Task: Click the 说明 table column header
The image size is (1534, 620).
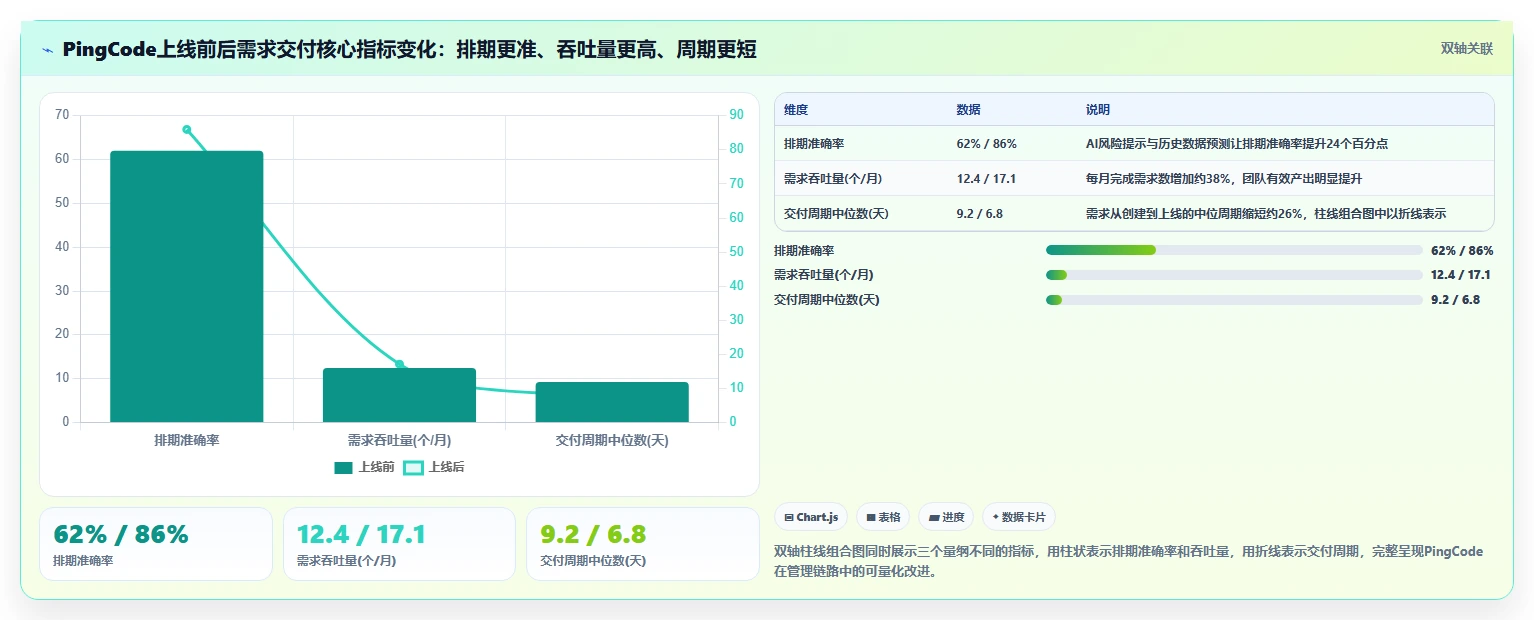Action: (x=1098, y=110)
